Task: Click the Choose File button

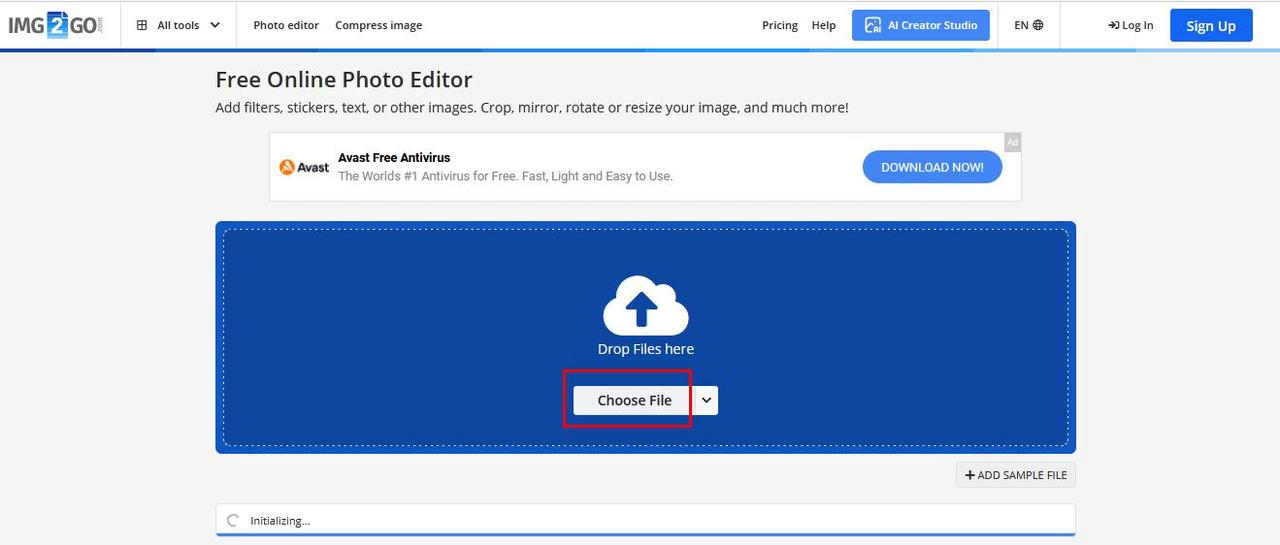Action: (634, 400)
